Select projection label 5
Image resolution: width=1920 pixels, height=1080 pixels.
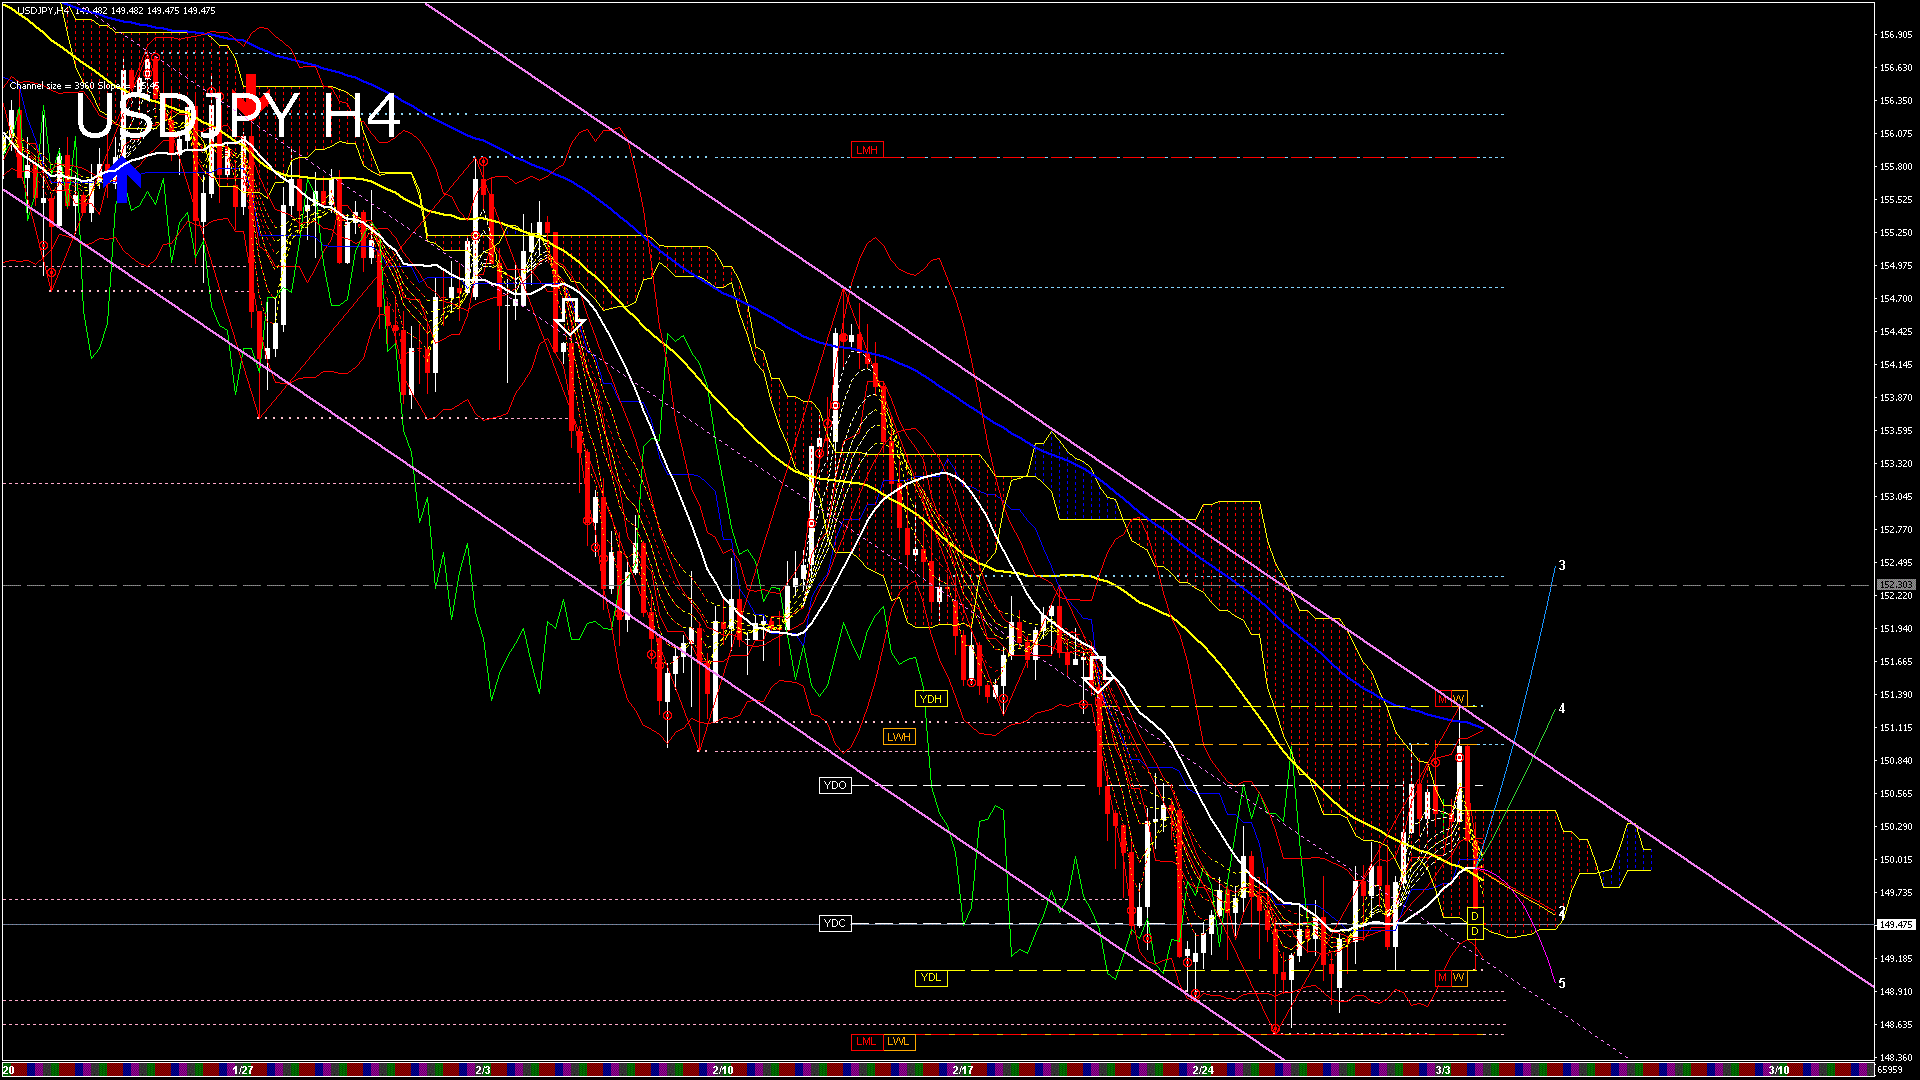(1562, 983)
